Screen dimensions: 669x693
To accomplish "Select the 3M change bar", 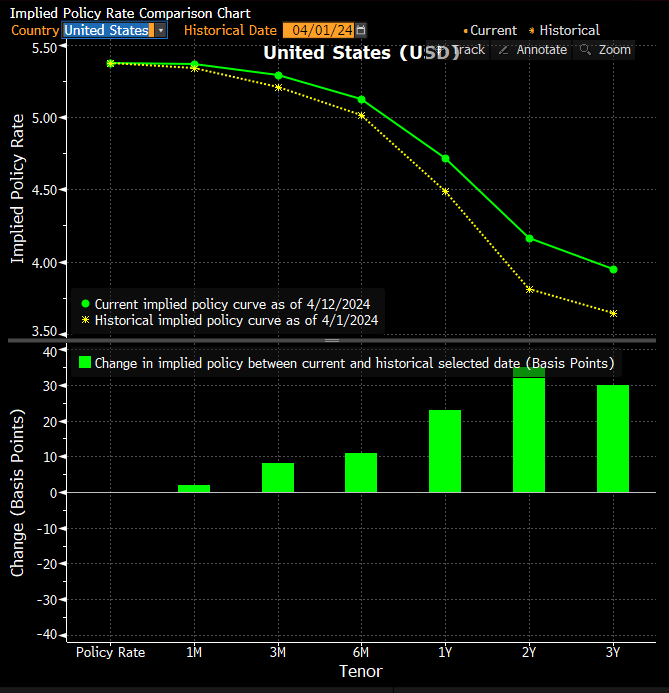I will tap(278, 477).
